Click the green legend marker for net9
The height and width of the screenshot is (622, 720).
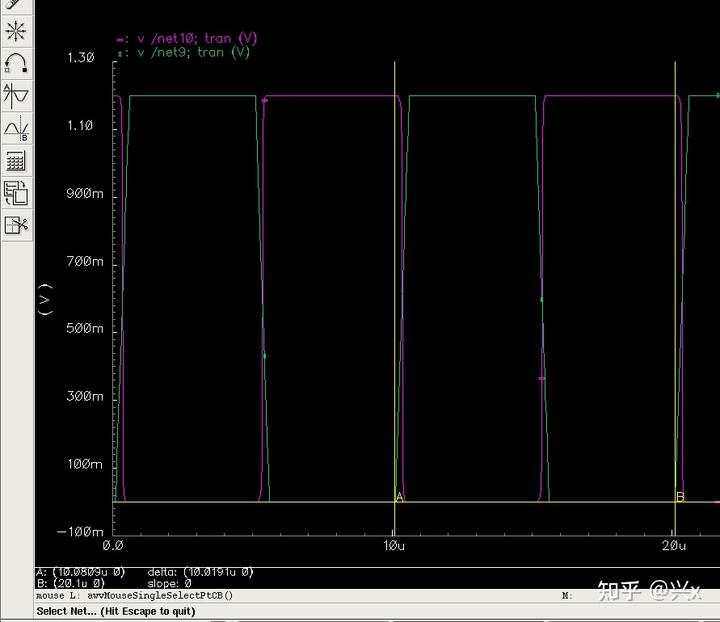tap(121, 54)
